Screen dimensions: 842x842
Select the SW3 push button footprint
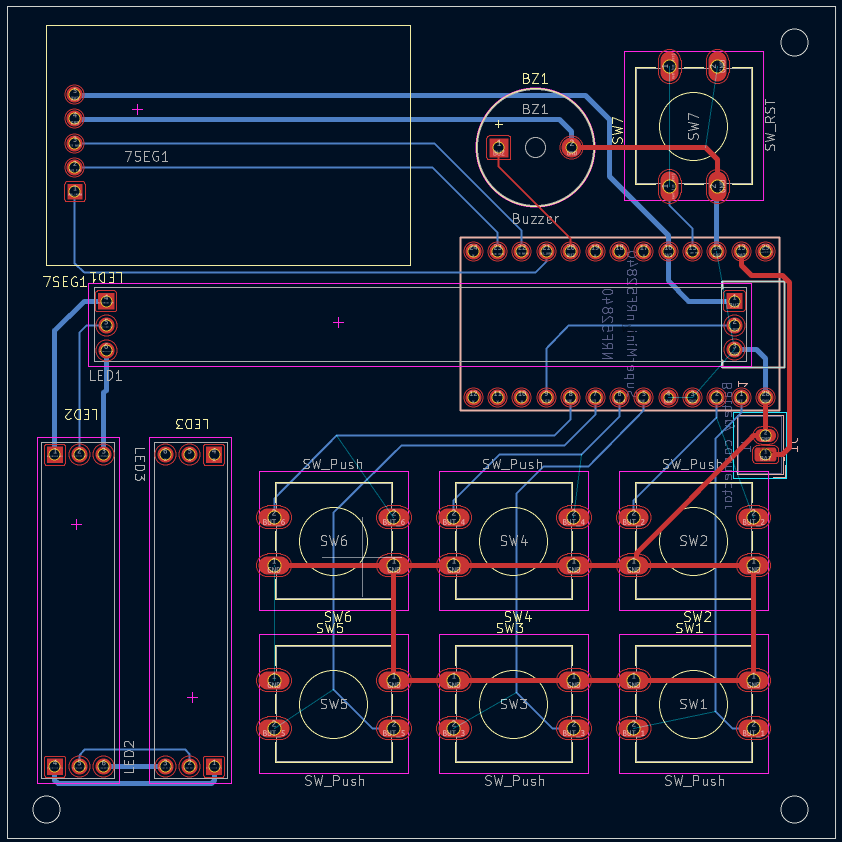[x=513, y=703]
